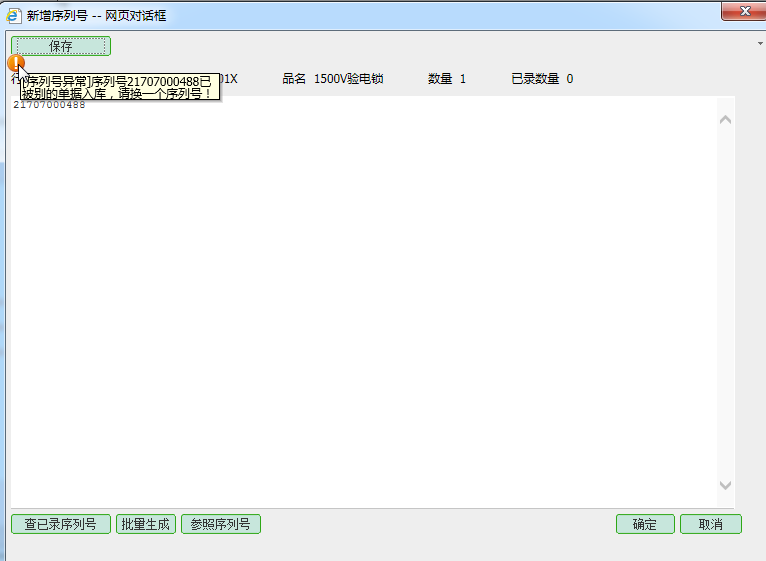766x561 pixels.
Task: Click the dialog title 新增序列号 -- 网页对话框
Action: coord(96,16)
